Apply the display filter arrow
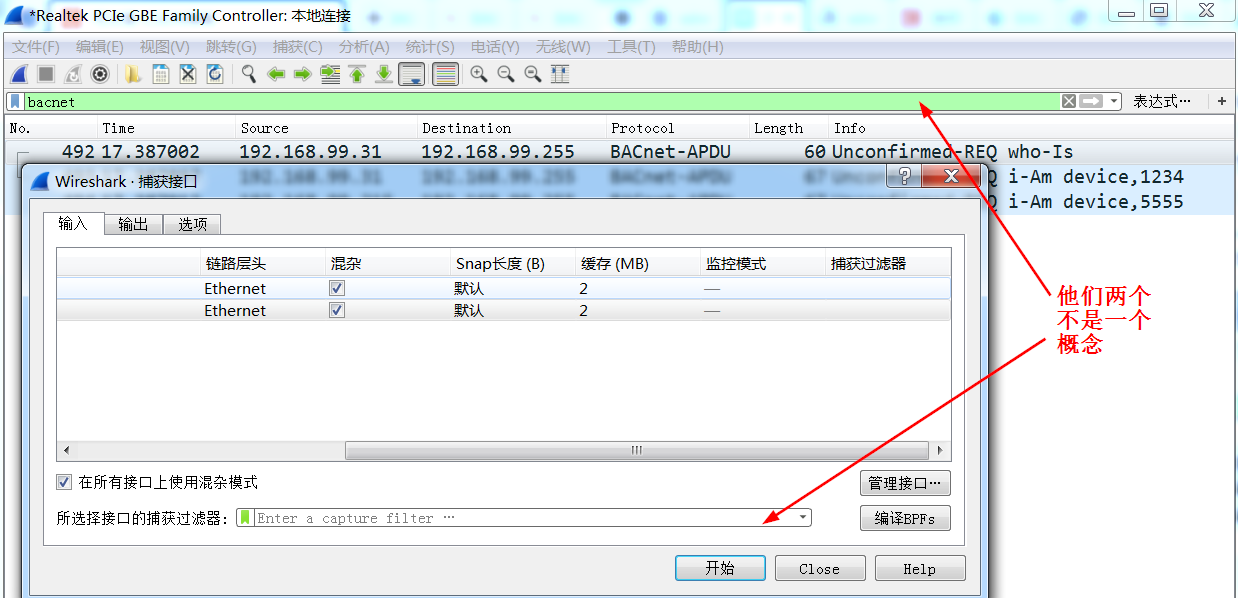 [x=1090, y=101]
